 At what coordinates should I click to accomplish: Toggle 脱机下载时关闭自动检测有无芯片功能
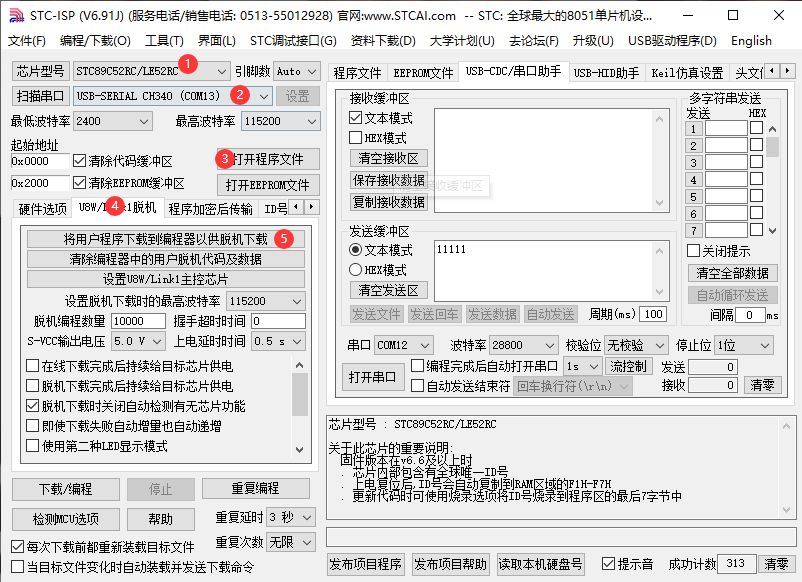(32, 406)
